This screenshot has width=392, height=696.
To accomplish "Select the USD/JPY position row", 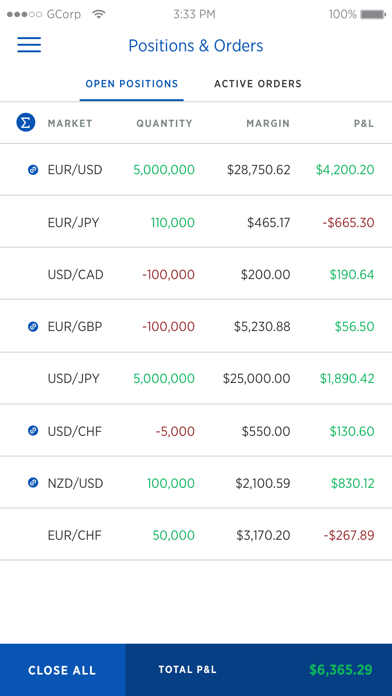I will pyautogui.click(x=196, y=378).
